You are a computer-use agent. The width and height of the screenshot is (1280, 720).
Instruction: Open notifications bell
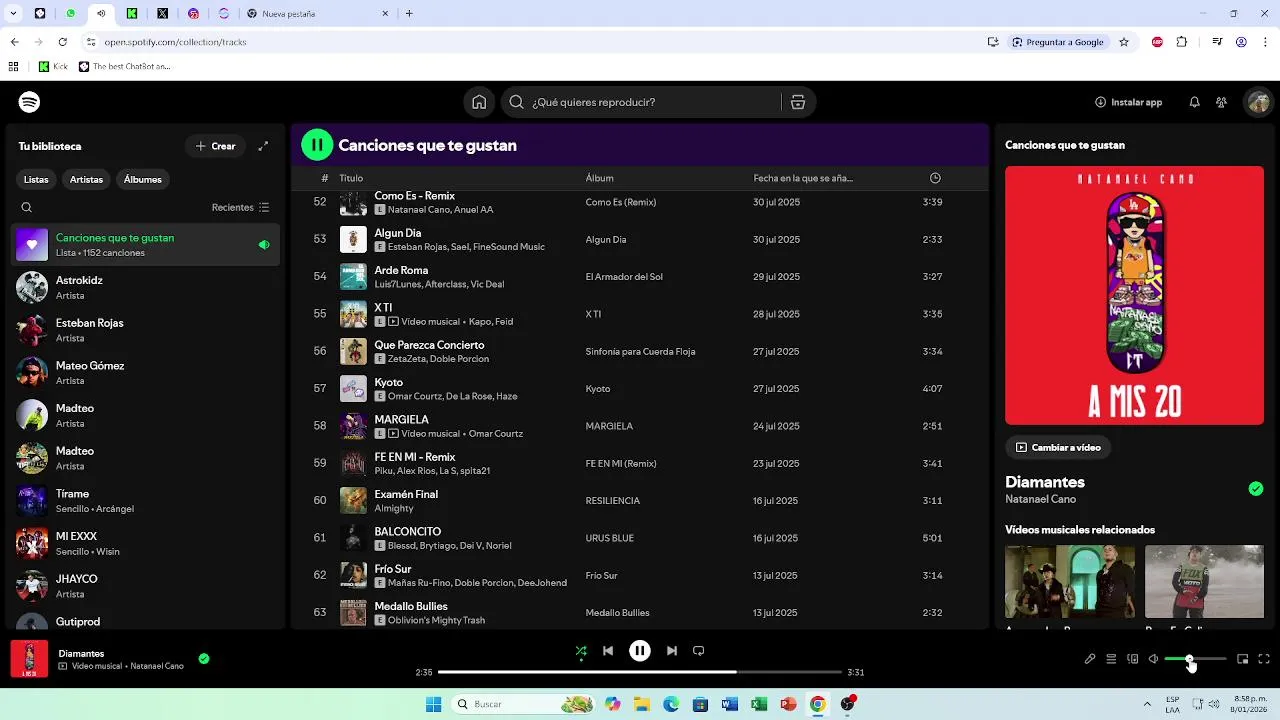click(1194, 102)
